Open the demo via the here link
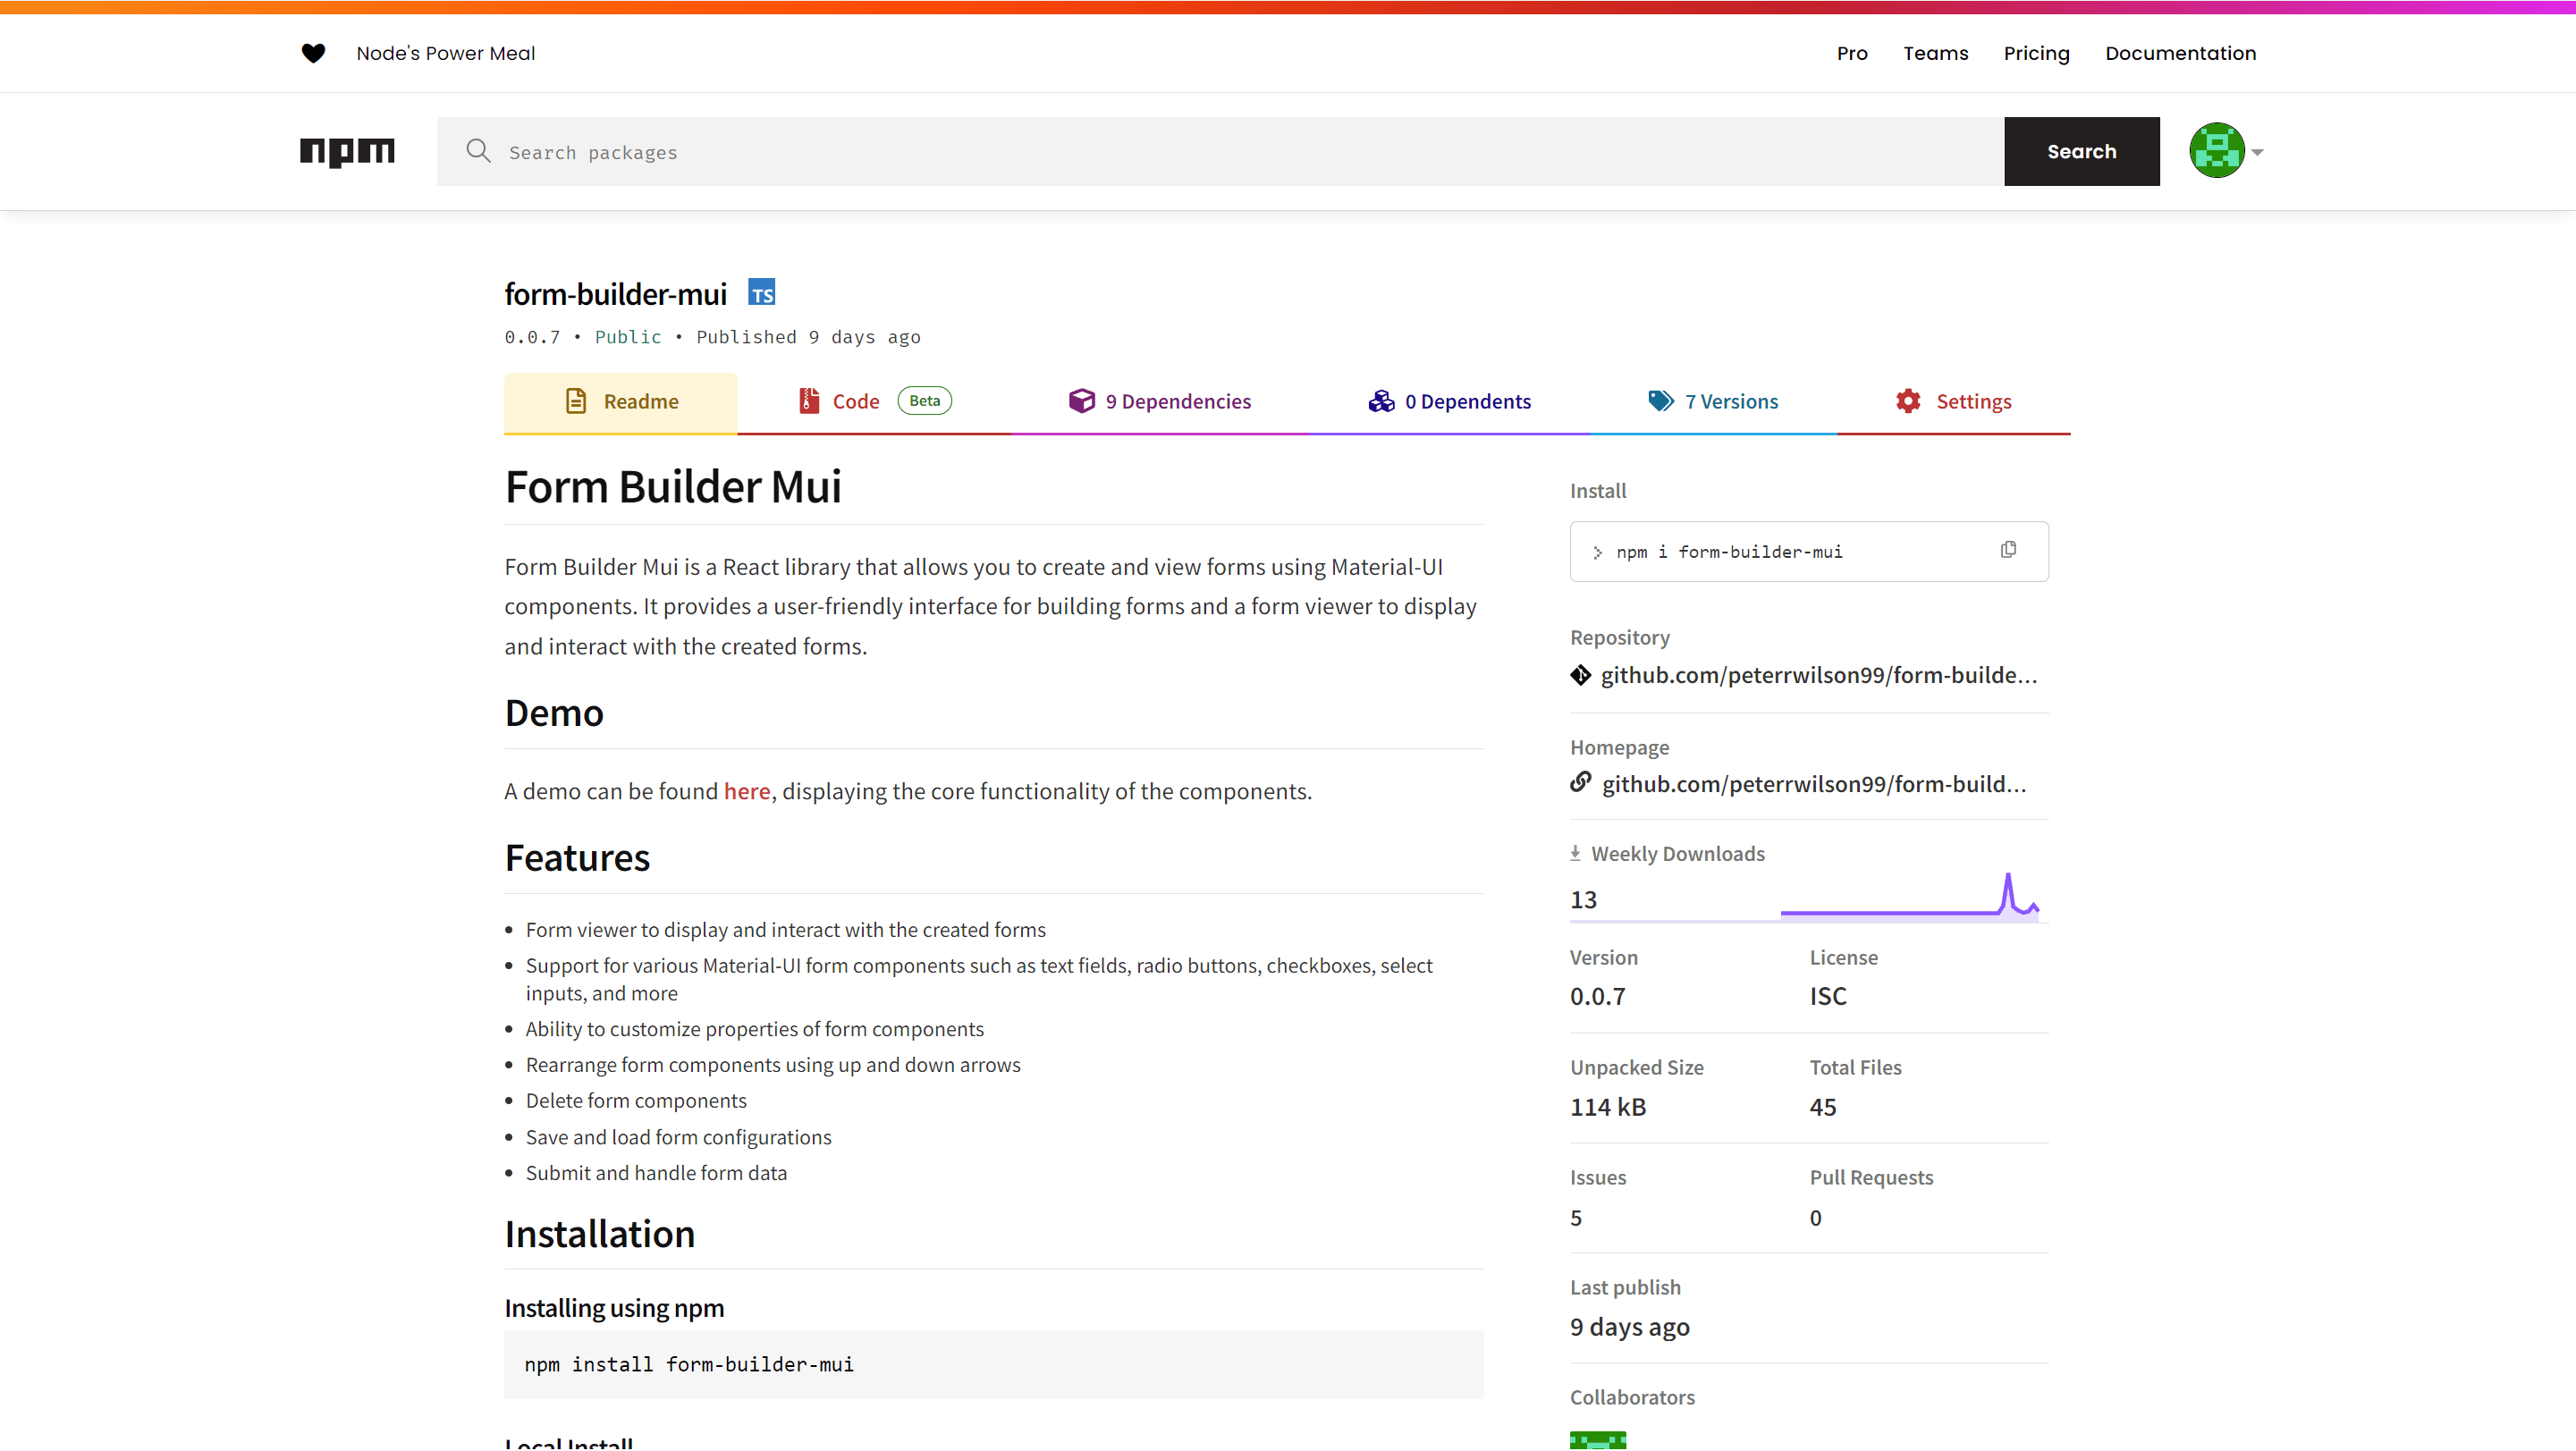The image size is (2576, 1451). (746, 790)
